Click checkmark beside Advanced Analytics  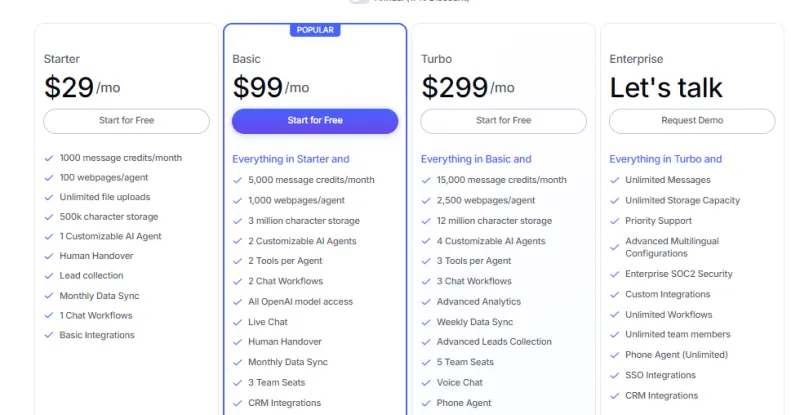pyautogui.click(x=426, y=302)
